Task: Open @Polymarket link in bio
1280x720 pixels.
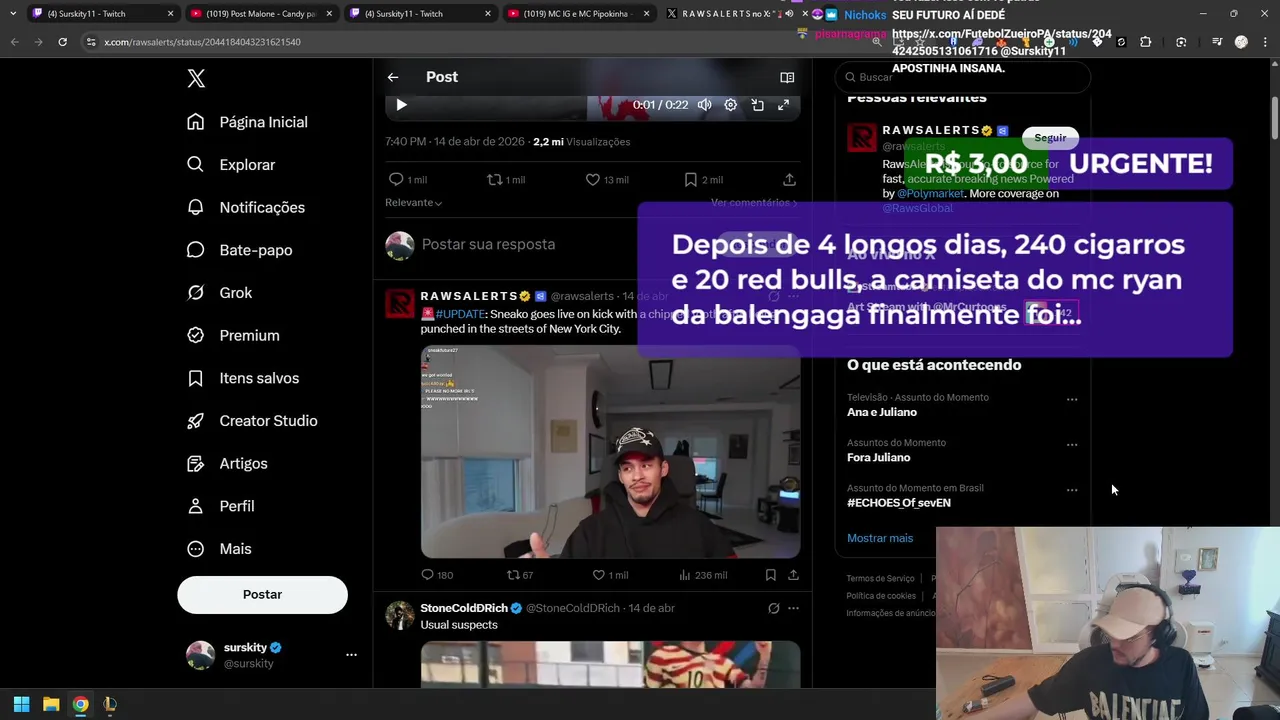Action: (930, 193)
